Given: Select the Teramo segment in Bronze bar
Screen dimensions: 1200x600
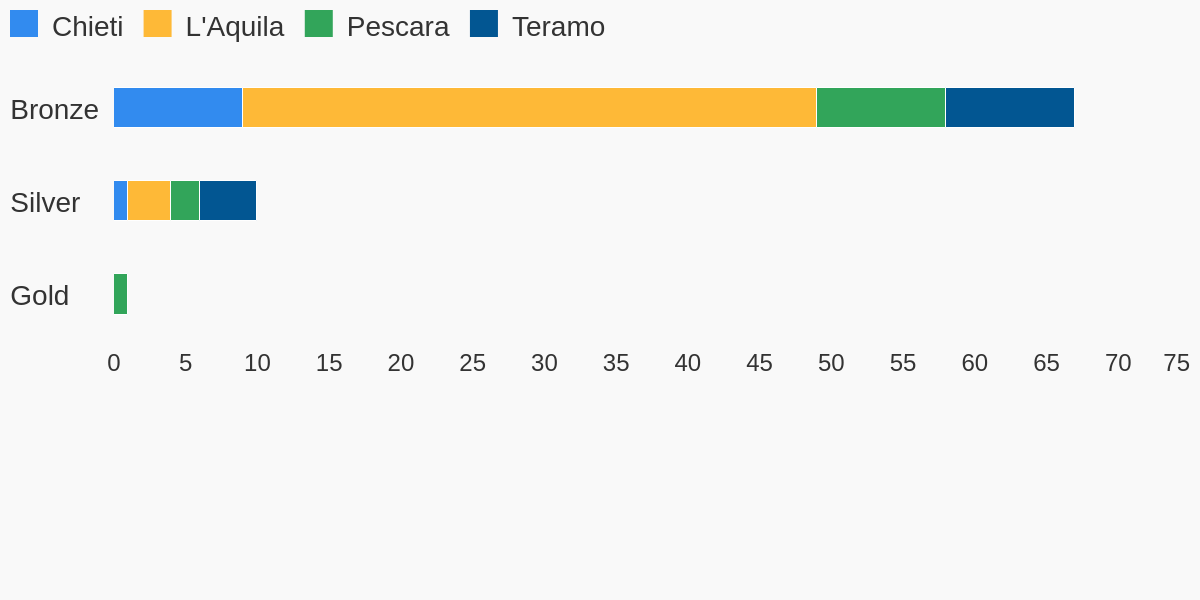Looking at the screenshot, I should point(1010,108).
